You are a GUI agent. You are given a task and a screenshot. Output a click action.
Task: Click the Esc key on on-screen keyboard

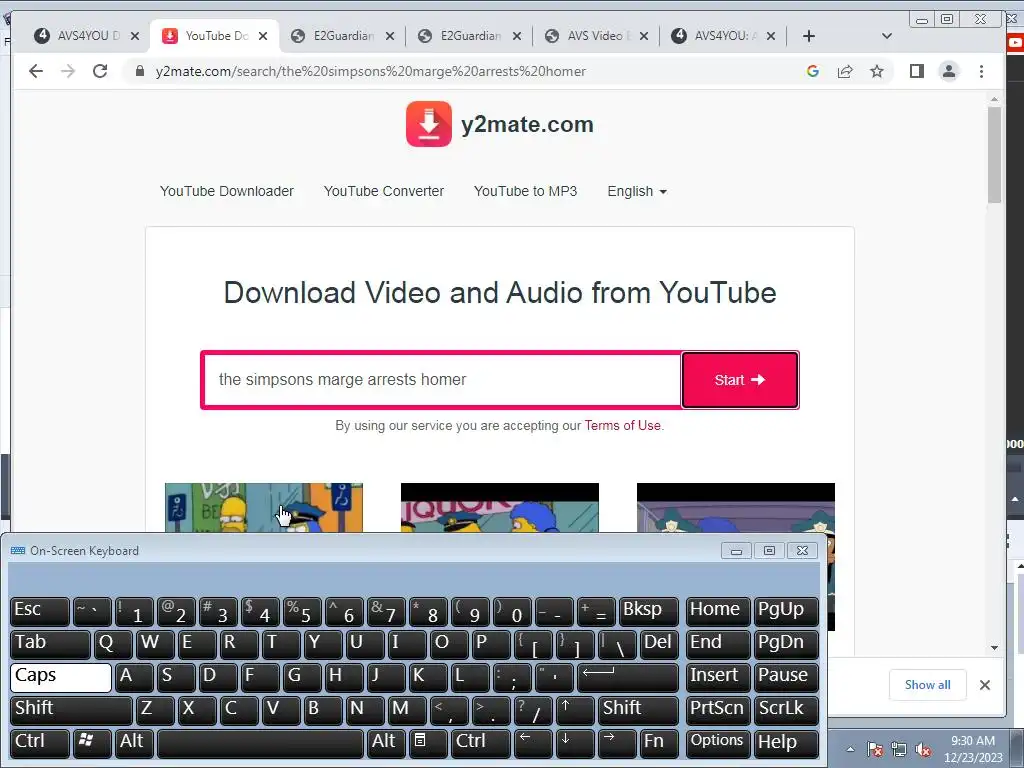(x=40, y=611)
